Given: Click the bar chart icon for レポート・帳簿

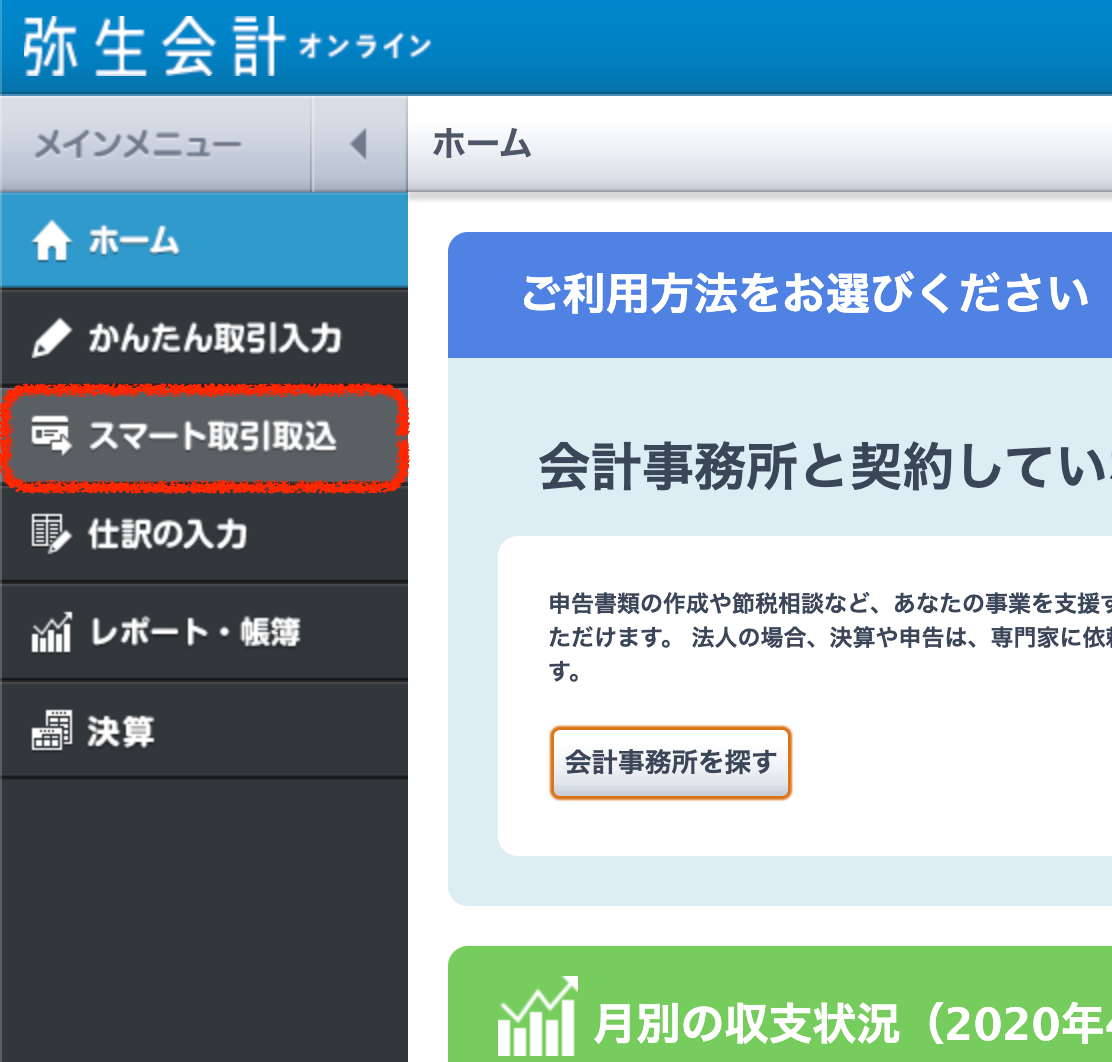Looking at the screenshot, I should click(51, 633).
